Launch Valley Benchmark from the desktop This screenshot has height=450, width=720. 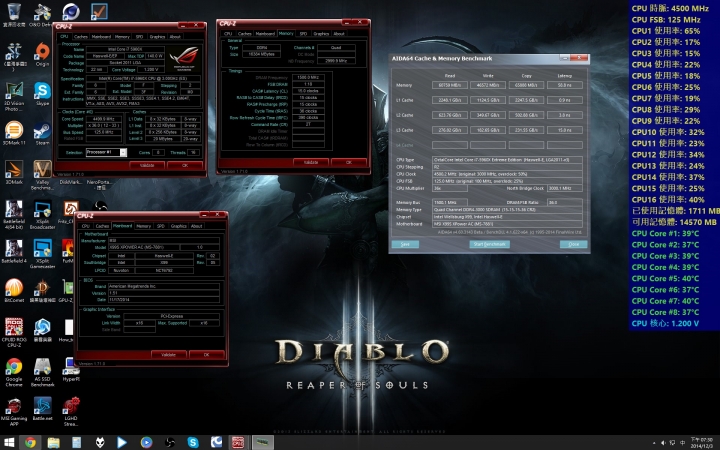(x=42, y=175)
